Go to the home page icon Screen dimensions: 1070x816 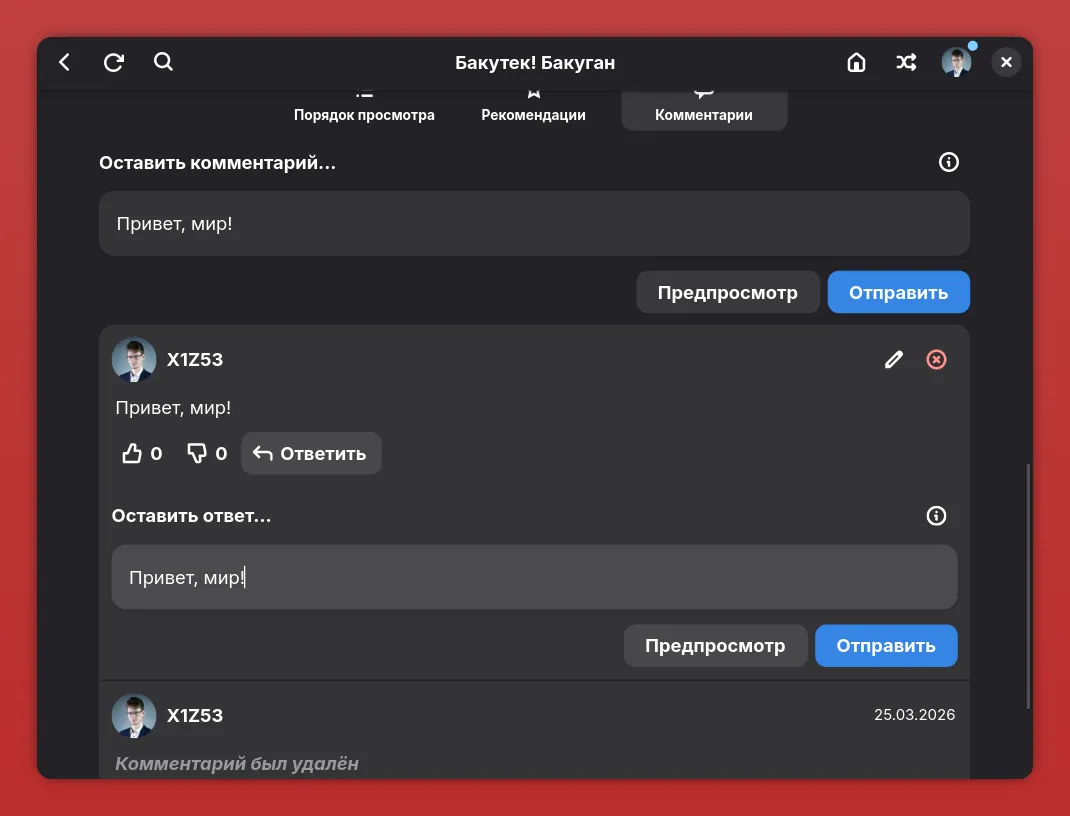point(856,62)
